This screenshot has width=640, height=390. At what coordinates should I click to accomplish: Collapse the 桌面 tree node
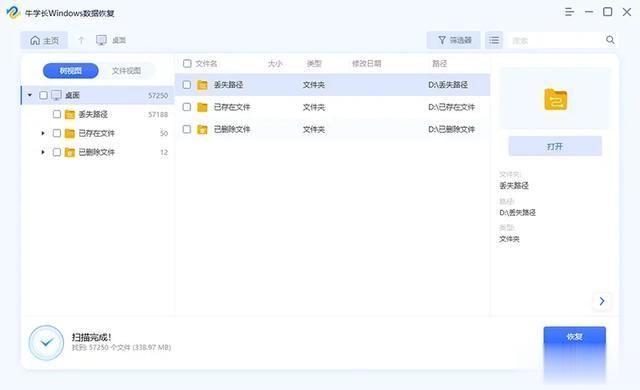(30, 95)
